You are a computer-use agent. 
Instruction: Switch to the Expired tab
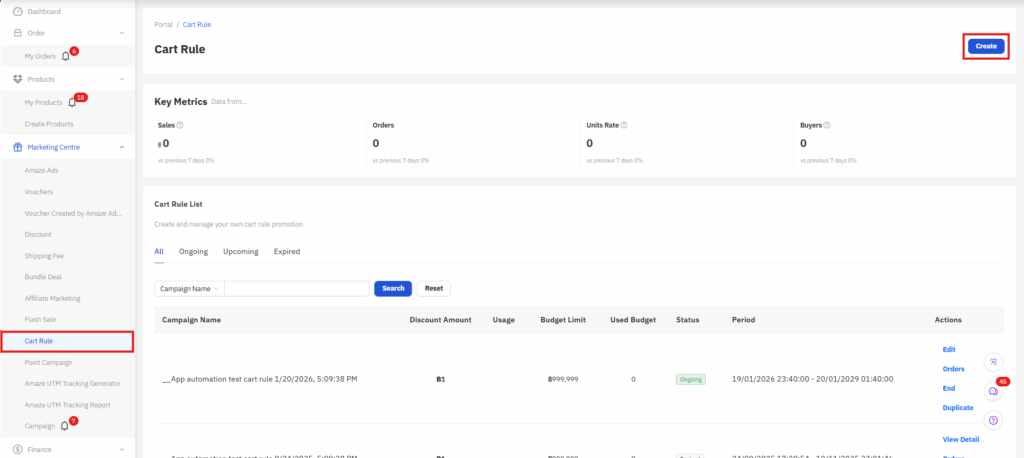pyautogui.click(x=287, y=252)
